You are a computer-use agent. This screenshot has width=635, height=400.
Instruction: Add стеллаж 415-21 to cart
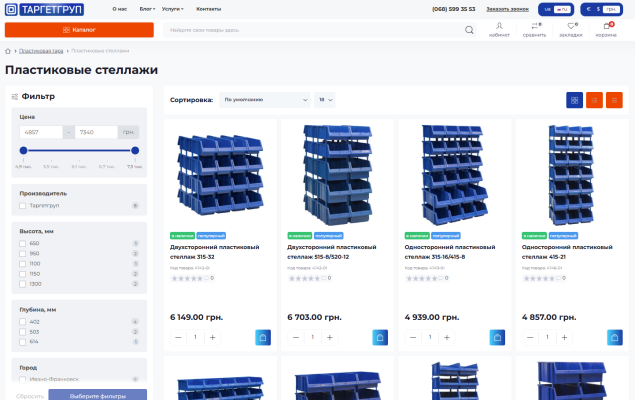click(x=615, y=337)
